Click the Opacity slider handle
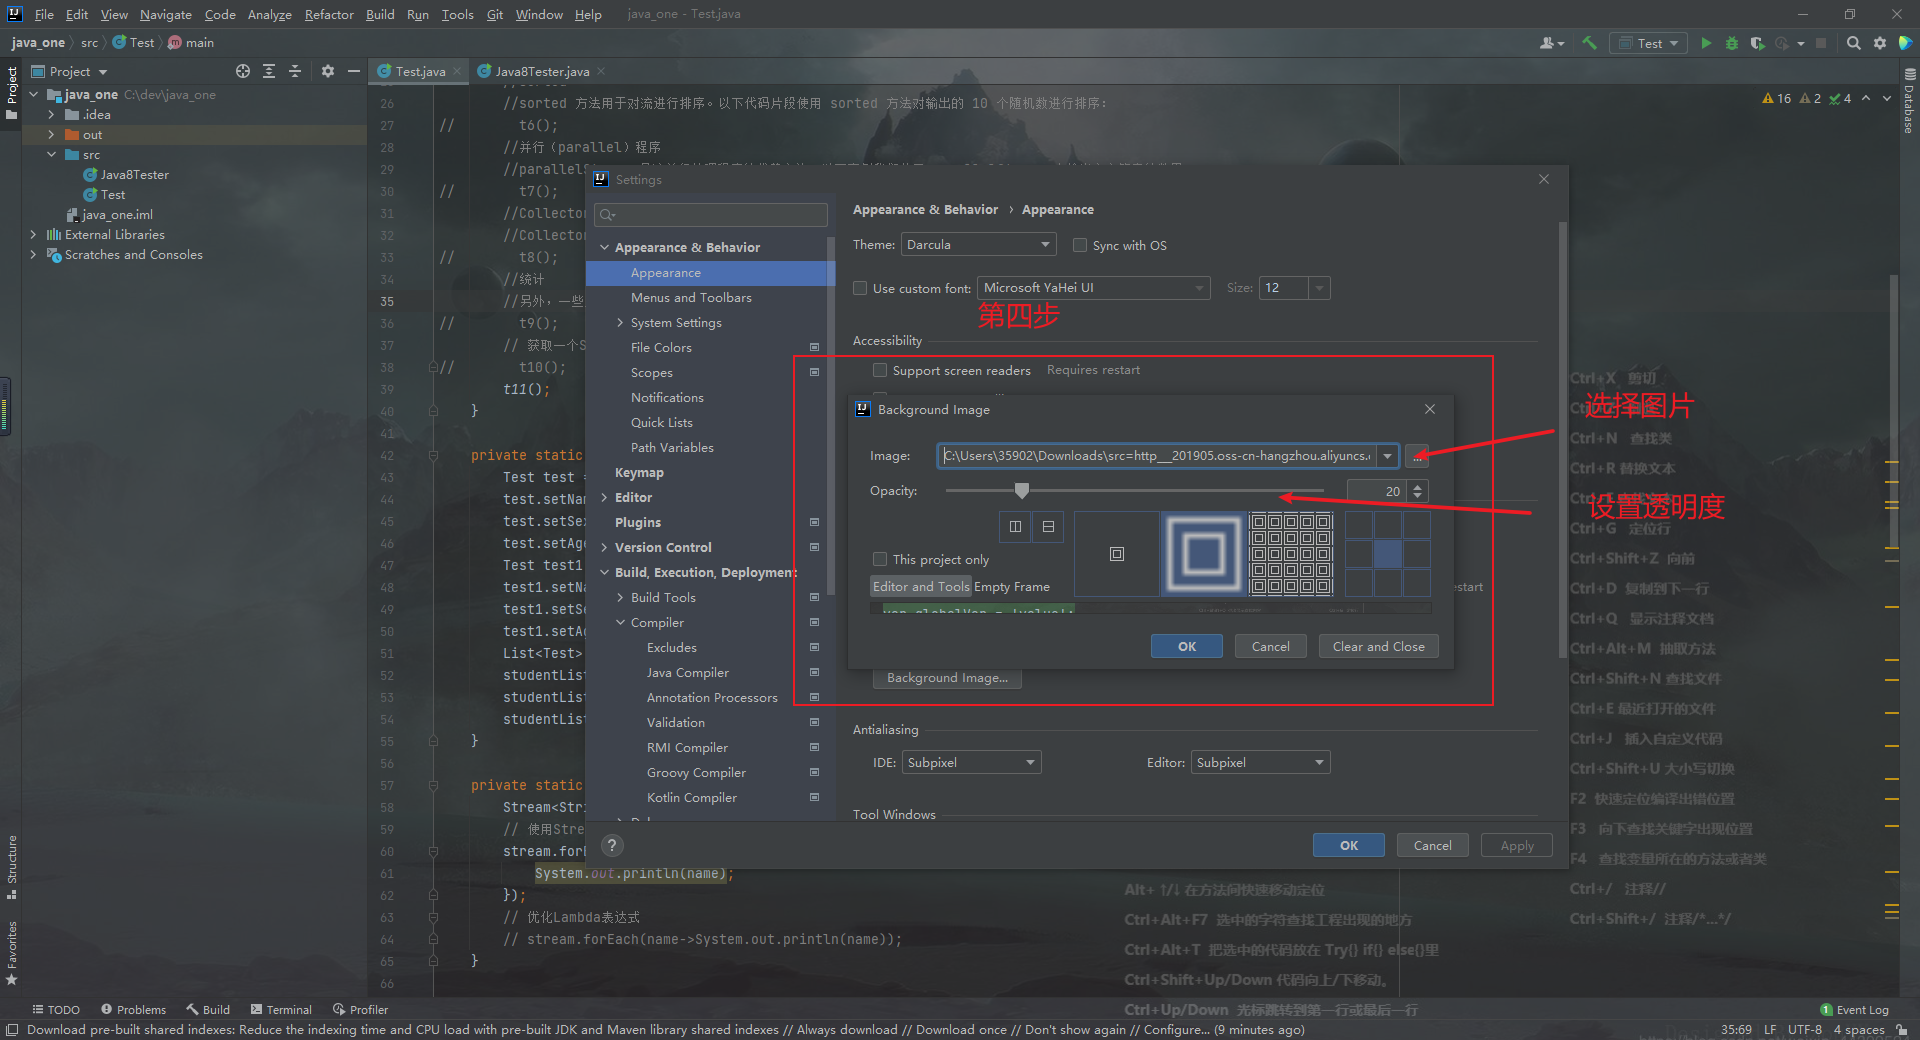The height and width of the screenshot is (1040, 1920). pos(1021,491)
